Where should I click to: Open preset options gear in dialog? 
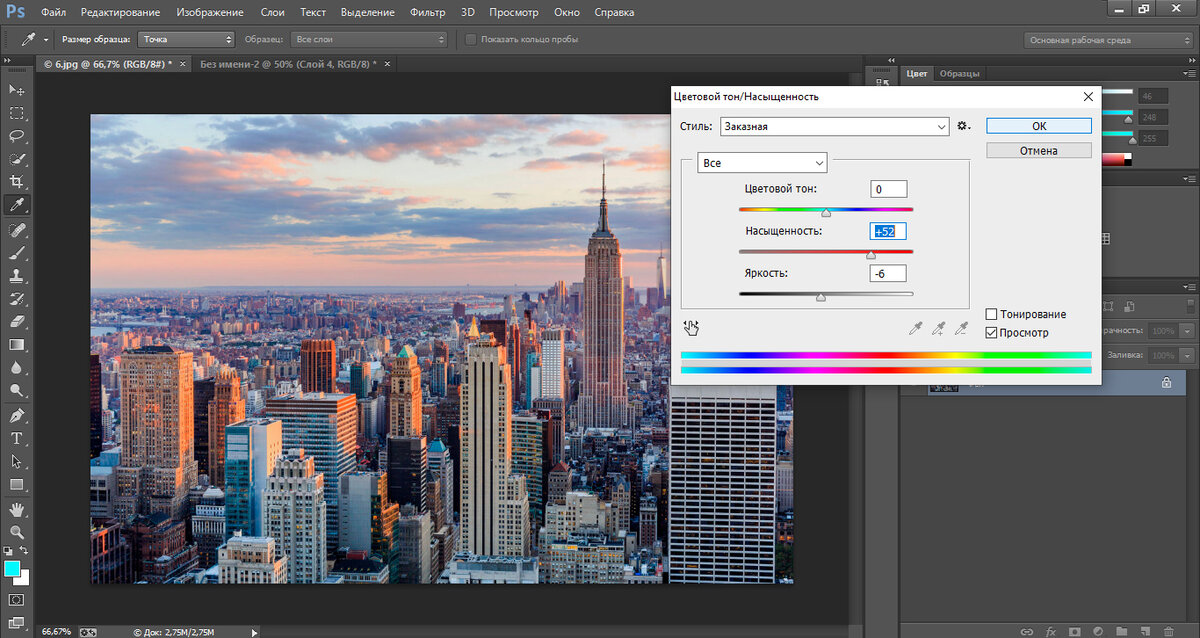(963, 126)
